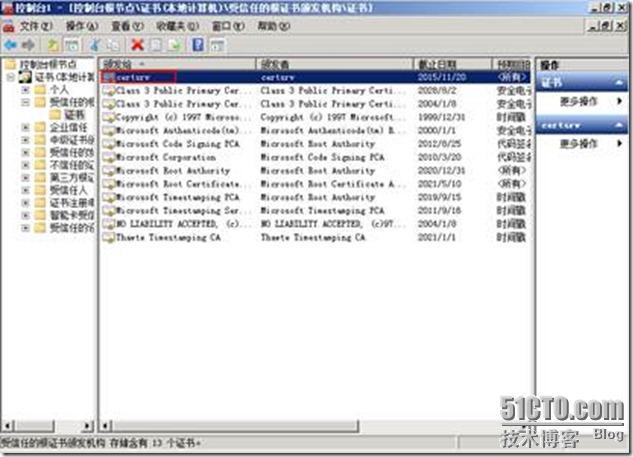Select the 受信任人 tree item
Image resolution: width=633 pixels, height=457 pixels.
point(68,190)
